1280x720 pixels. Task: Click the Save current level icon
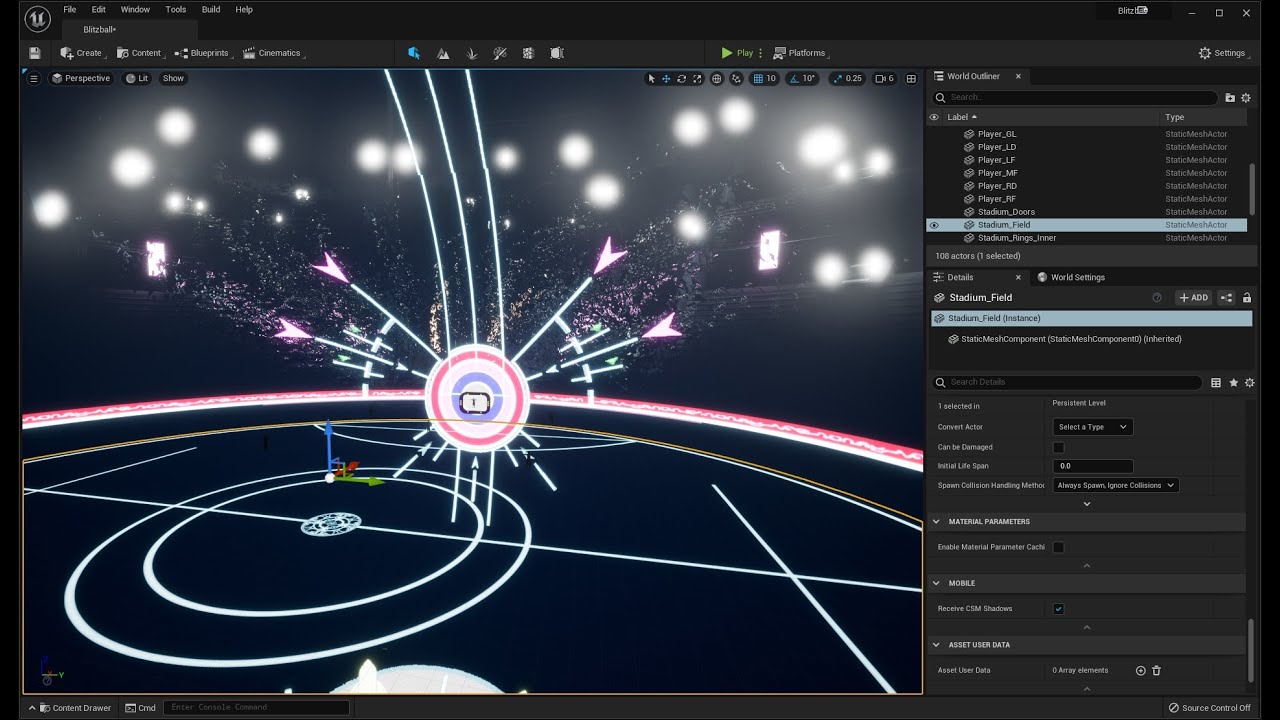pyautogui.click(x=35, y=53)
